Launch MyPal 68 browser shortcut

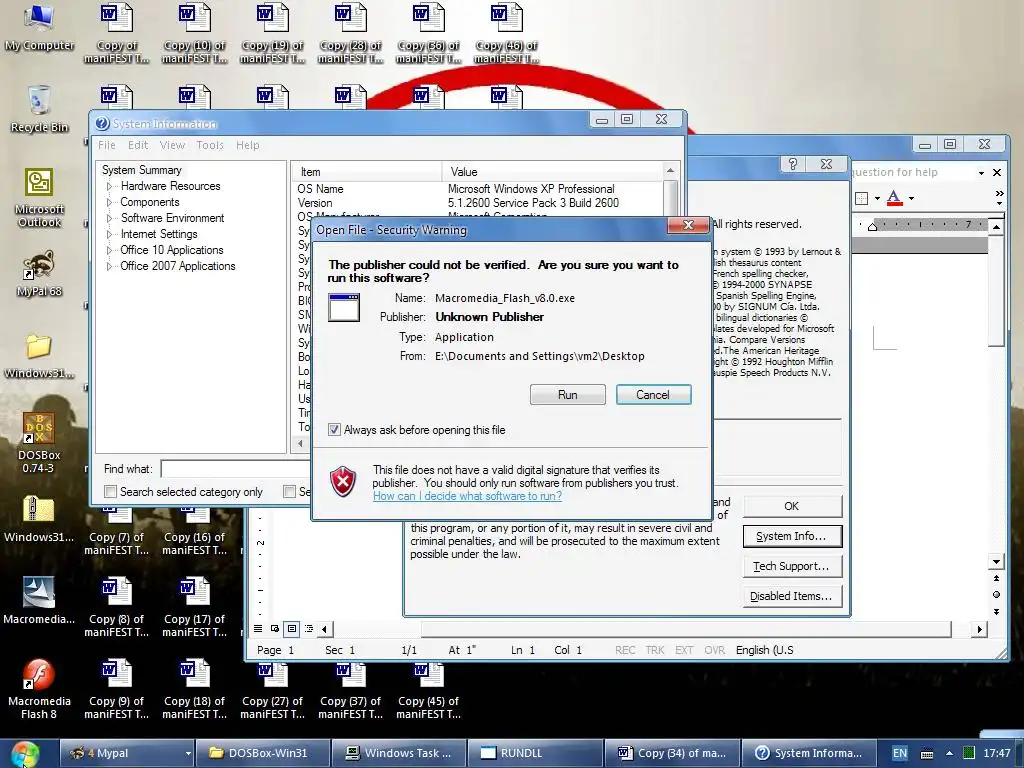coord(39,274)
